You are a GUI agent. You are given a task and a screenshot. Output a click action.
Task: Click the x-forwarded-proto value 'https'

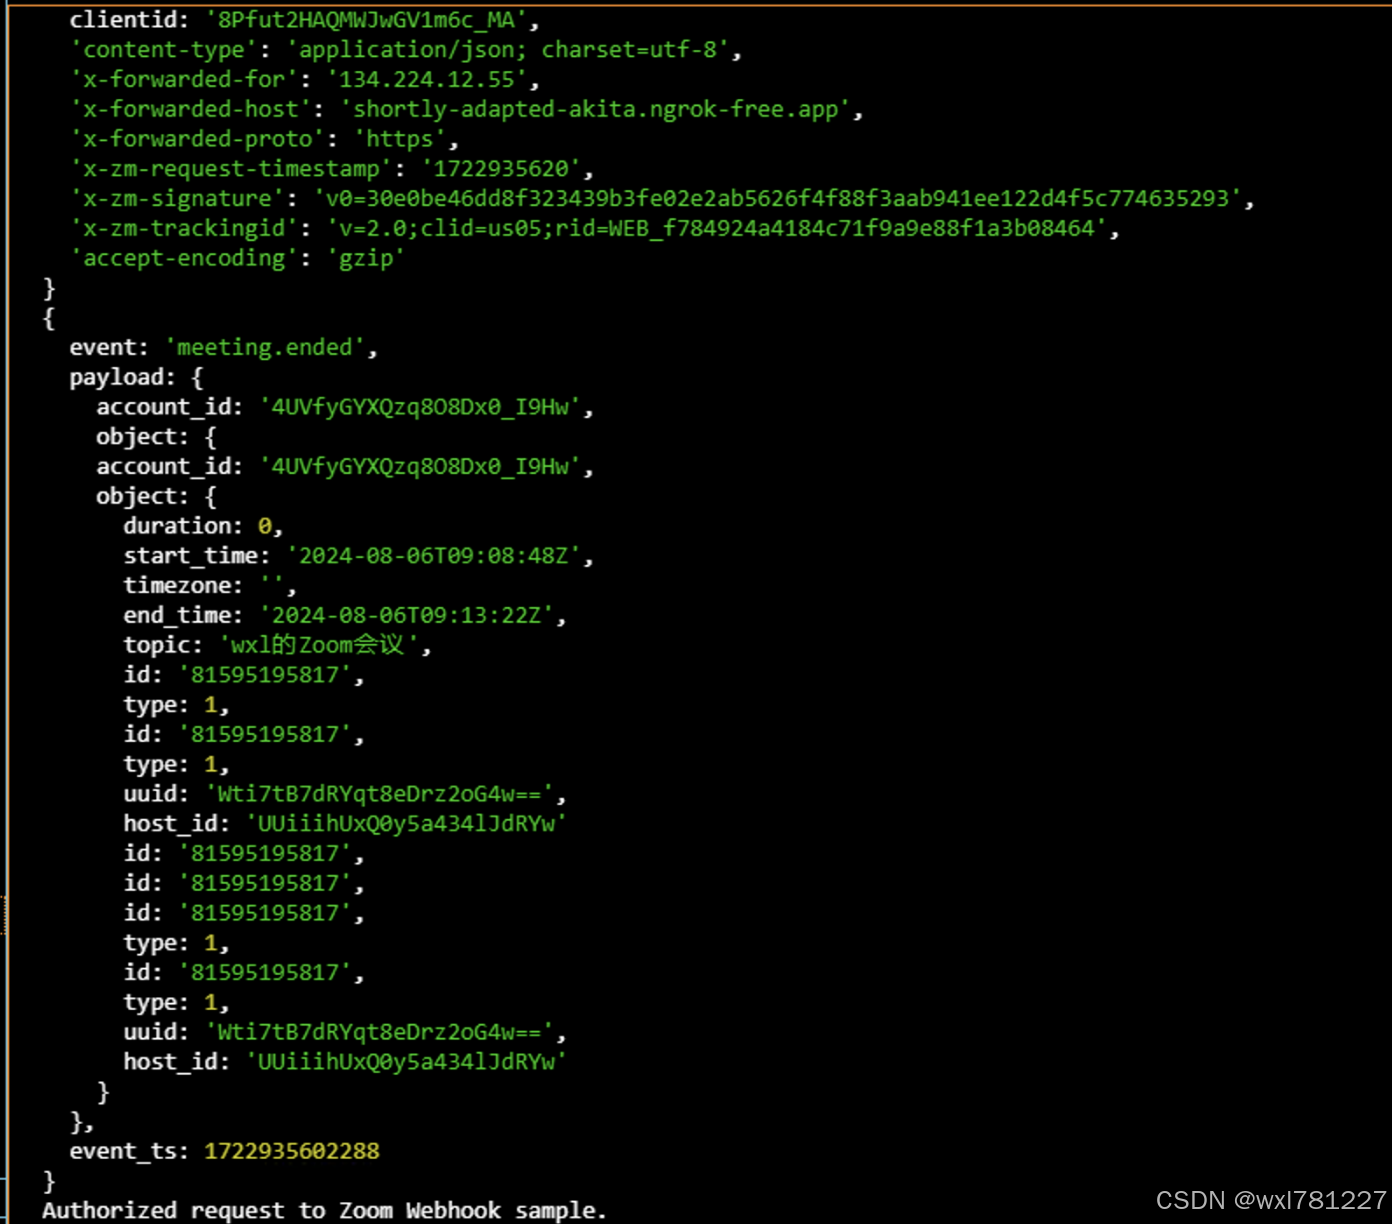tap(400, 140)
